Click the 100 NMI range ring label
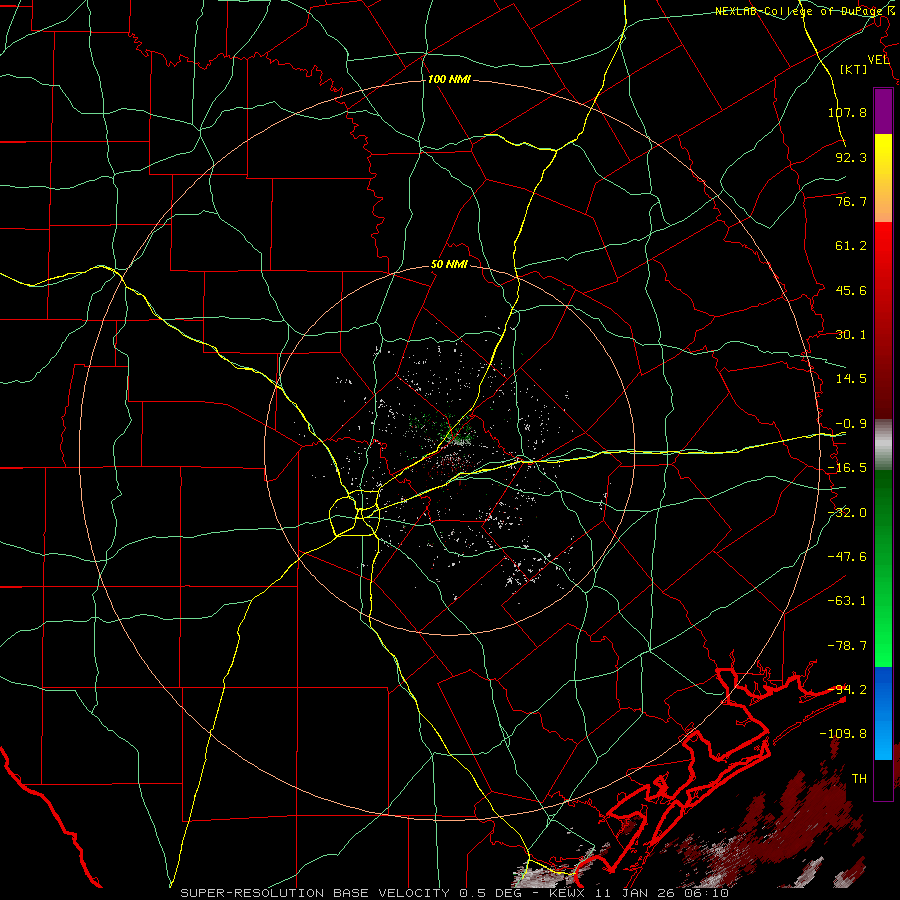This screenshot has height=900, width=900. click(x=449, y=79)
